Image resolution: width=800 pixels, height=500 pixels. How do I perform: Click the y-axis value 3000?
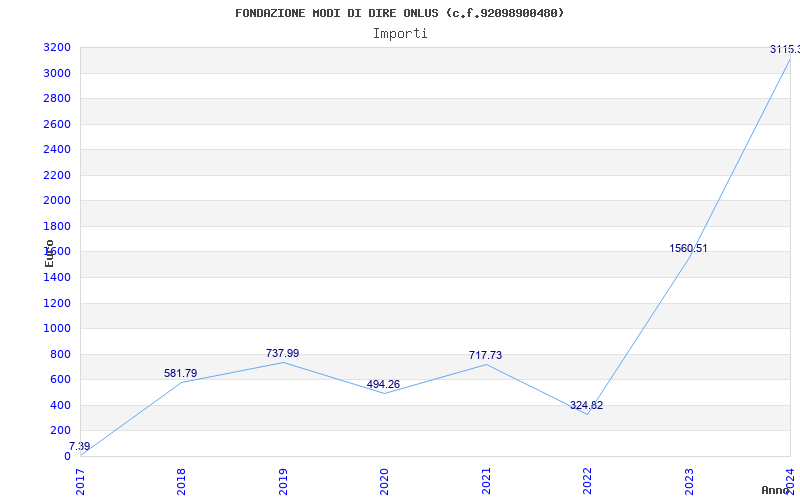57,73
